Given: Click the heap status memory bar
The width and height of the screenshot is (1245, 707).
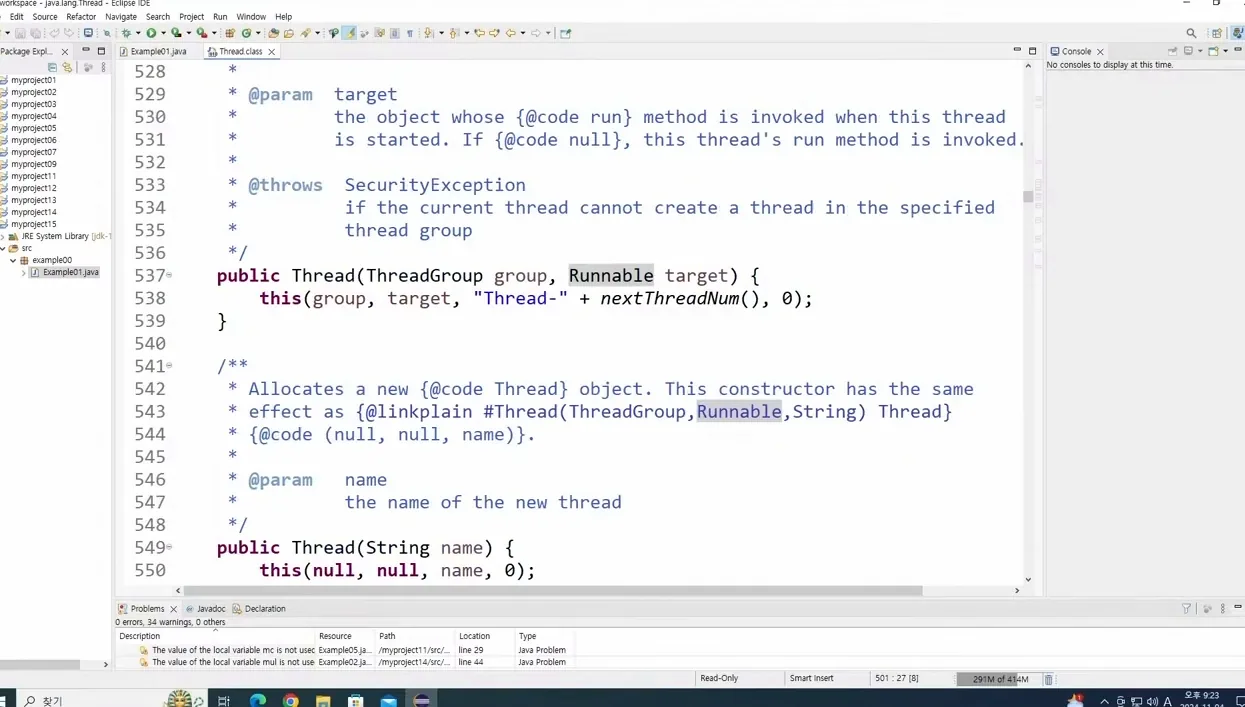Looking at the screenshot, I should pyautogui.click(x=999, y=679).
